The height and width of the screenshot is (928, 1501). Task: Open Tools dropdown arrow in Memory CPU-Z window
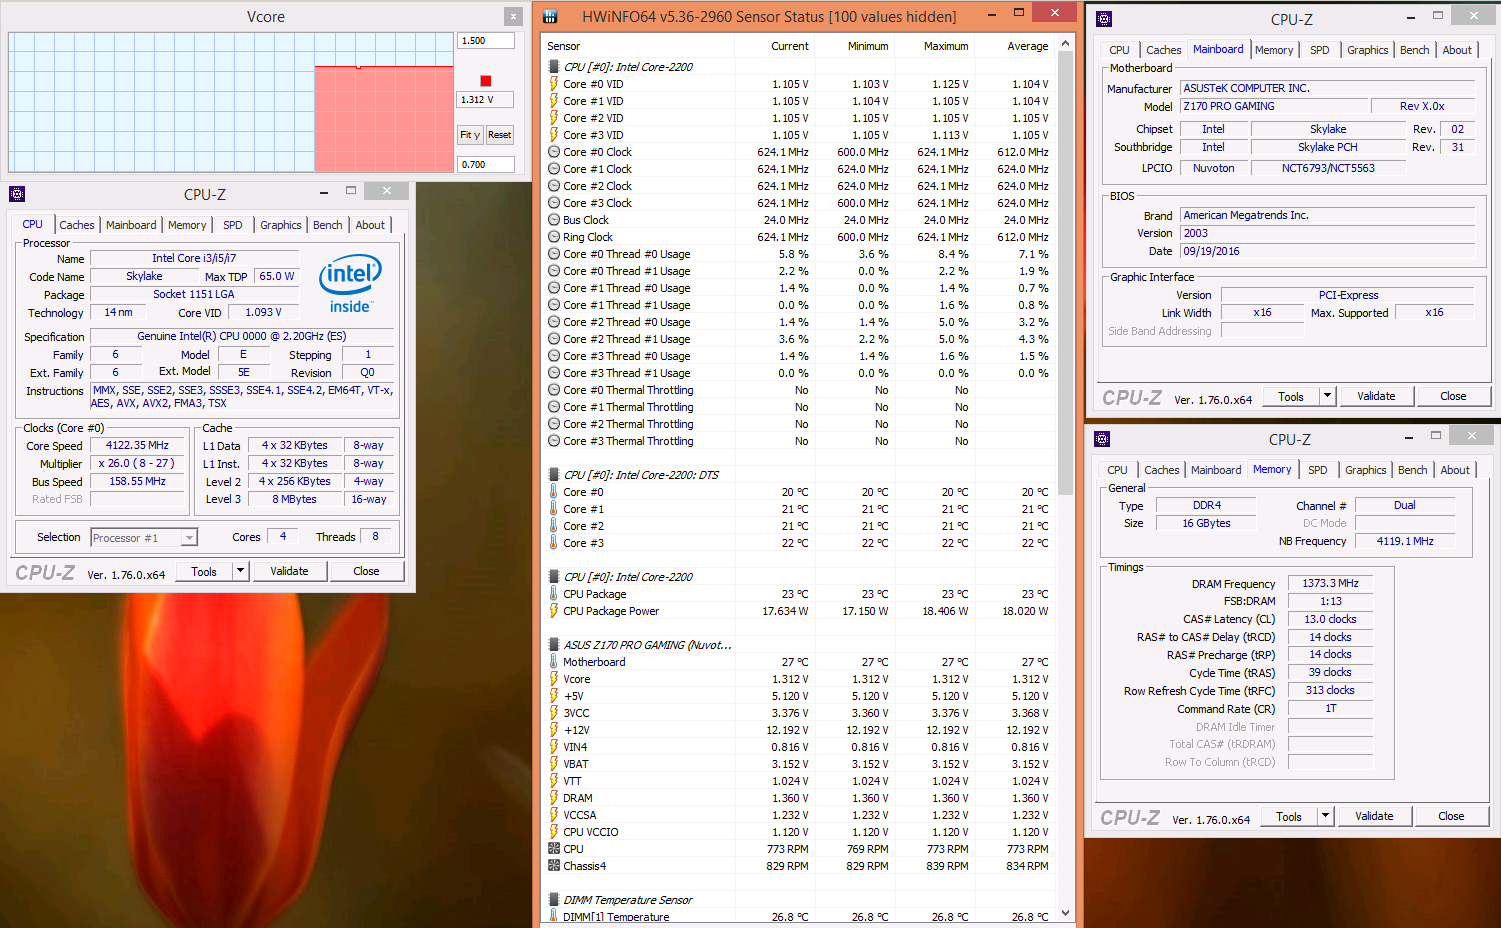(x=1325, y=816)
